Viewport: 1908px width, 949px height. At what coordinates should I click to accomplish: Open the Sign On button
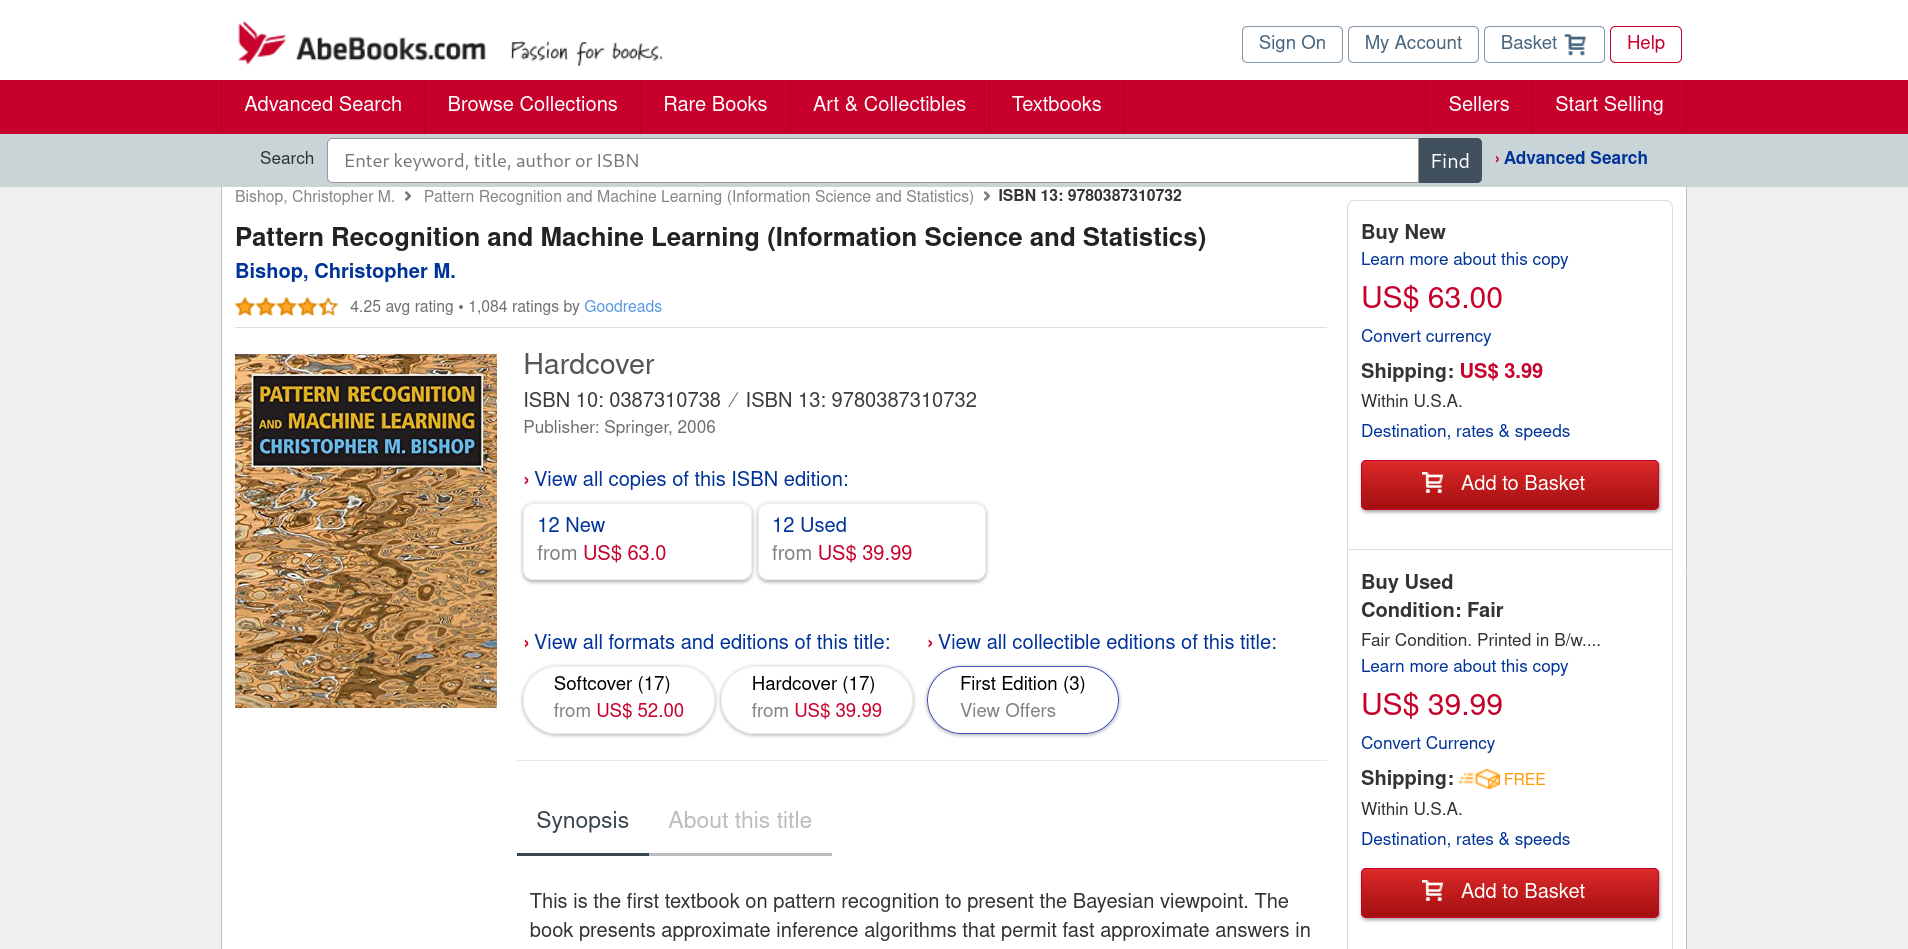1292,44
